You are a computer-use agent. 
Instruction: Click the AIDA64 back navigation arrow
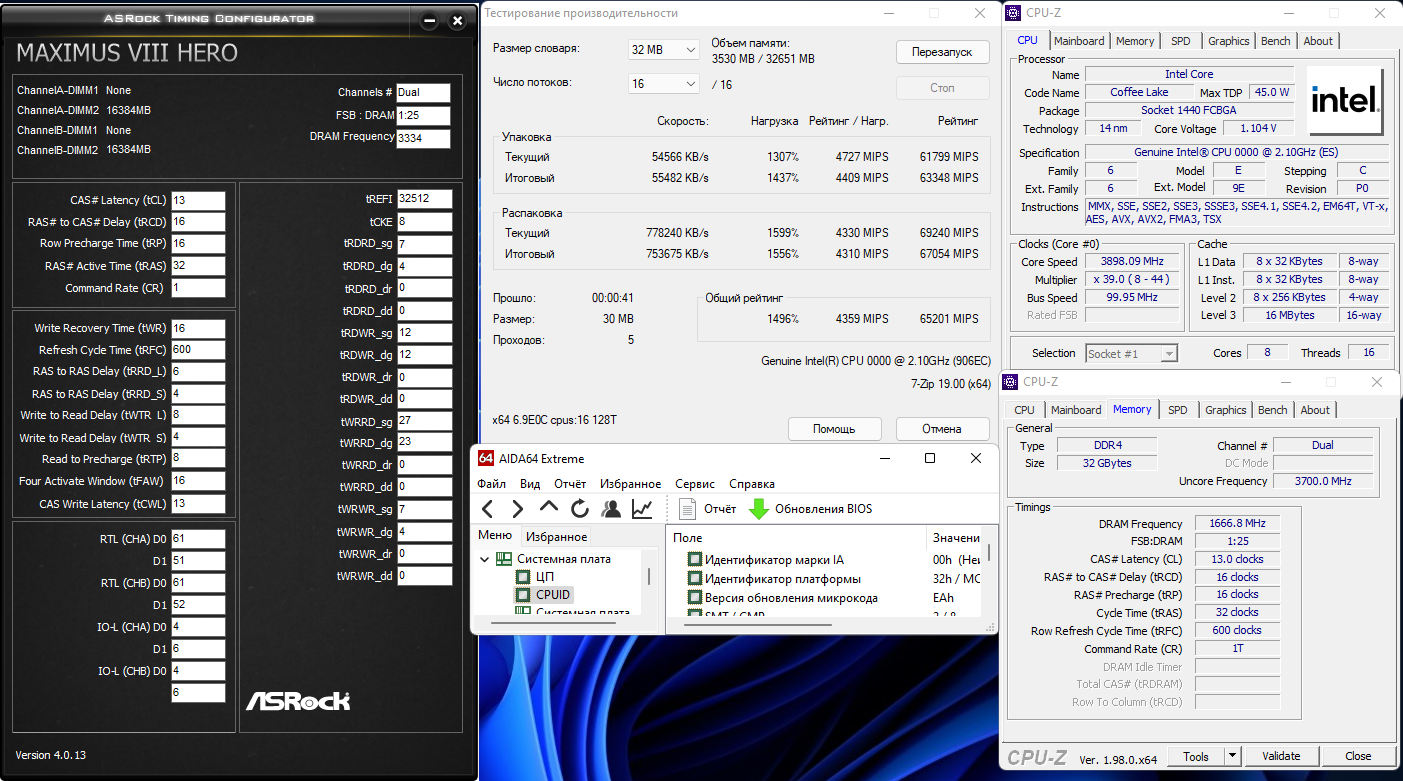[488, 509]
